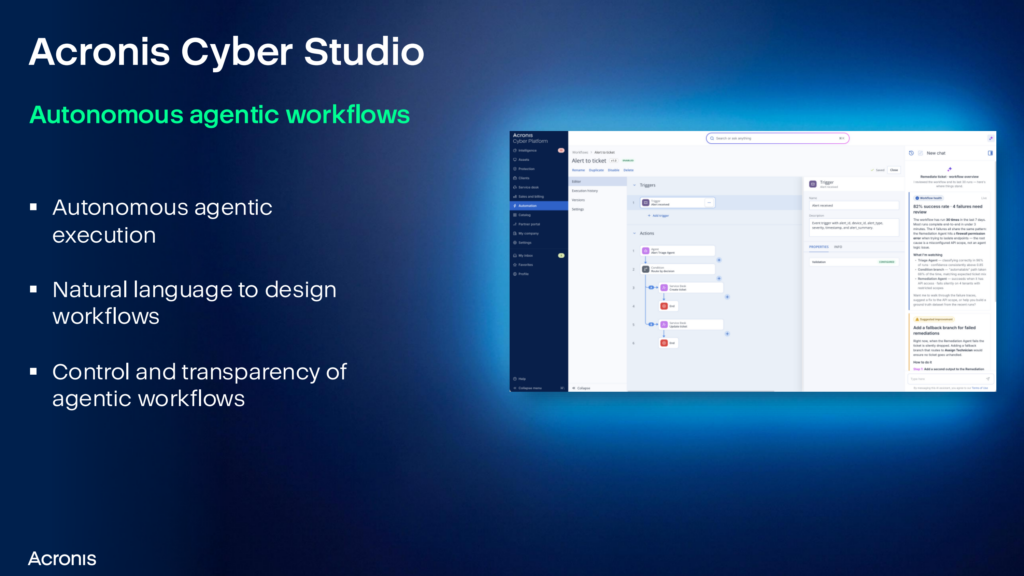Open Clients in the sidebar
This screenshot has height=576, width=1024.
point(538,178)
